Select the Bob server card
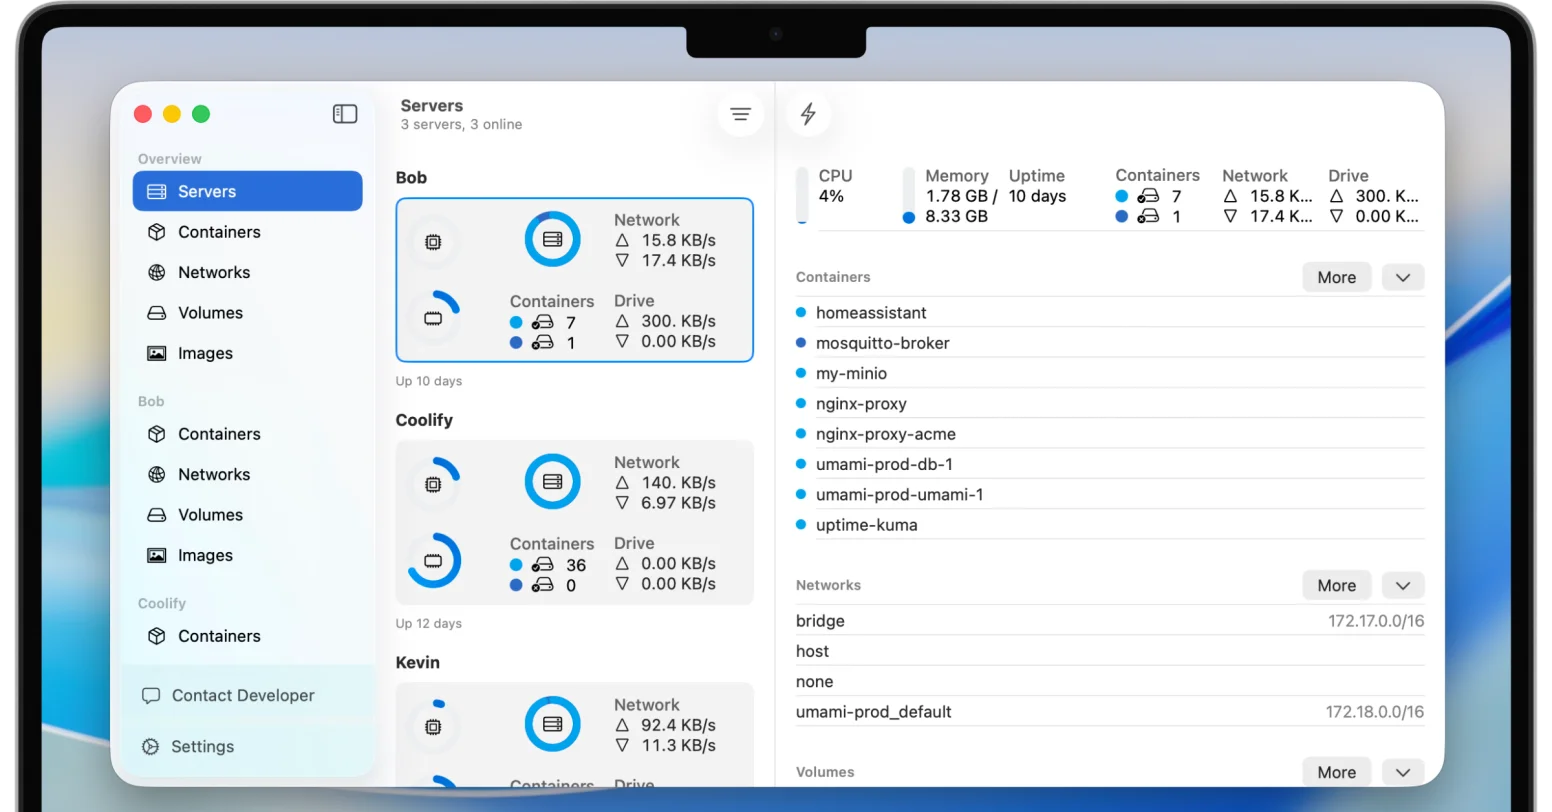 tap(574, 280)
